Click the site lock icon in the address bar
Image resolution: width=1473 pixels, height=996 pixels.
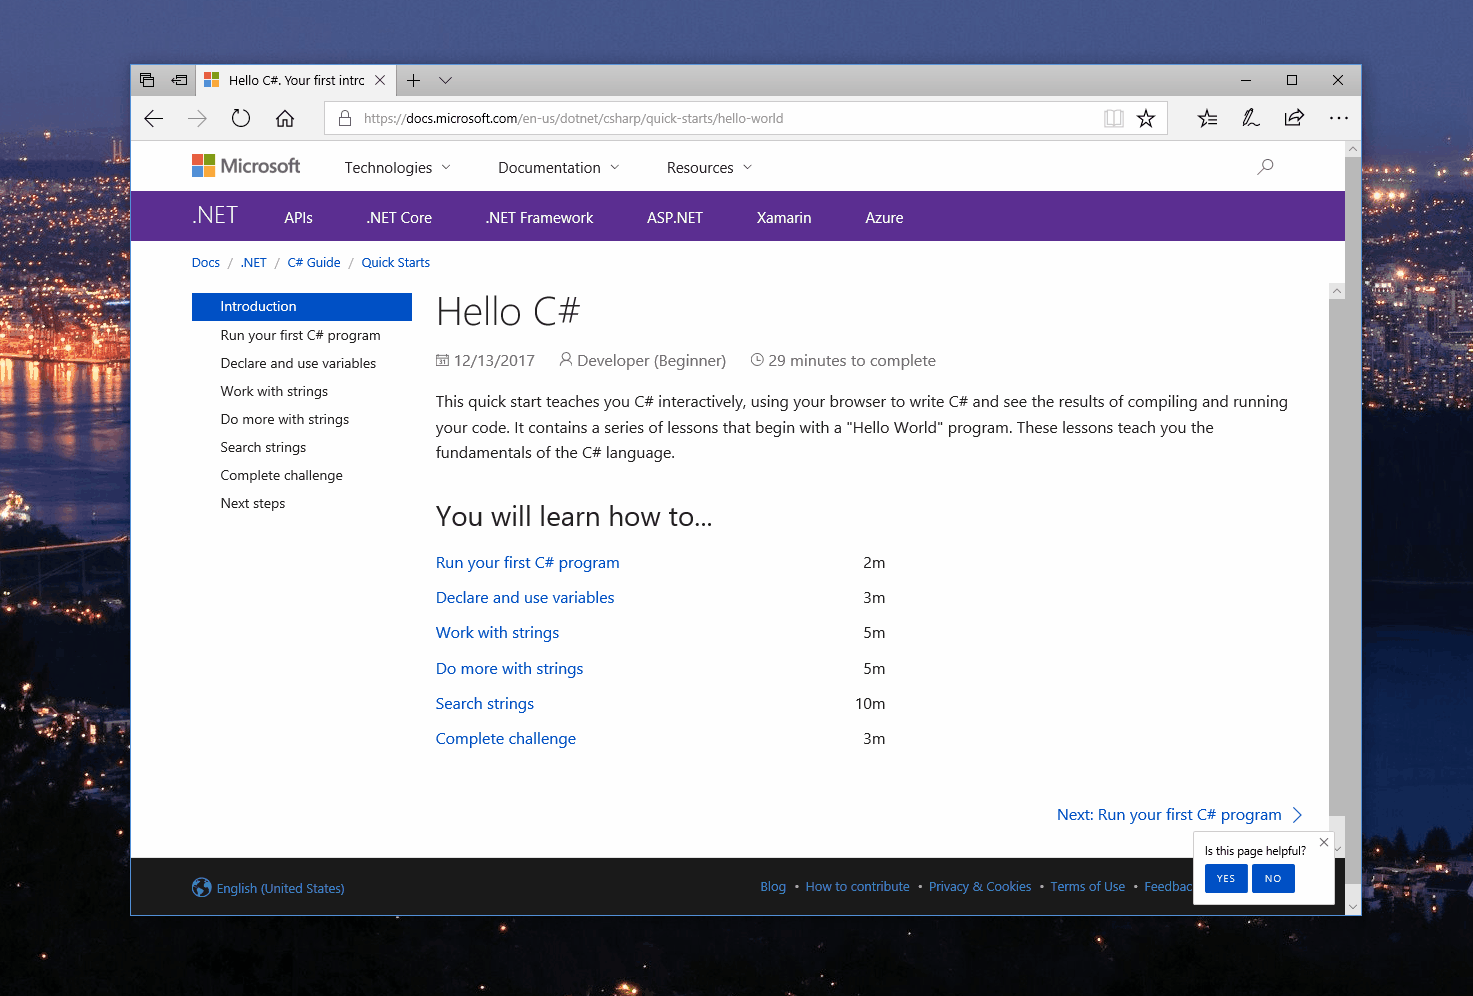345,119
